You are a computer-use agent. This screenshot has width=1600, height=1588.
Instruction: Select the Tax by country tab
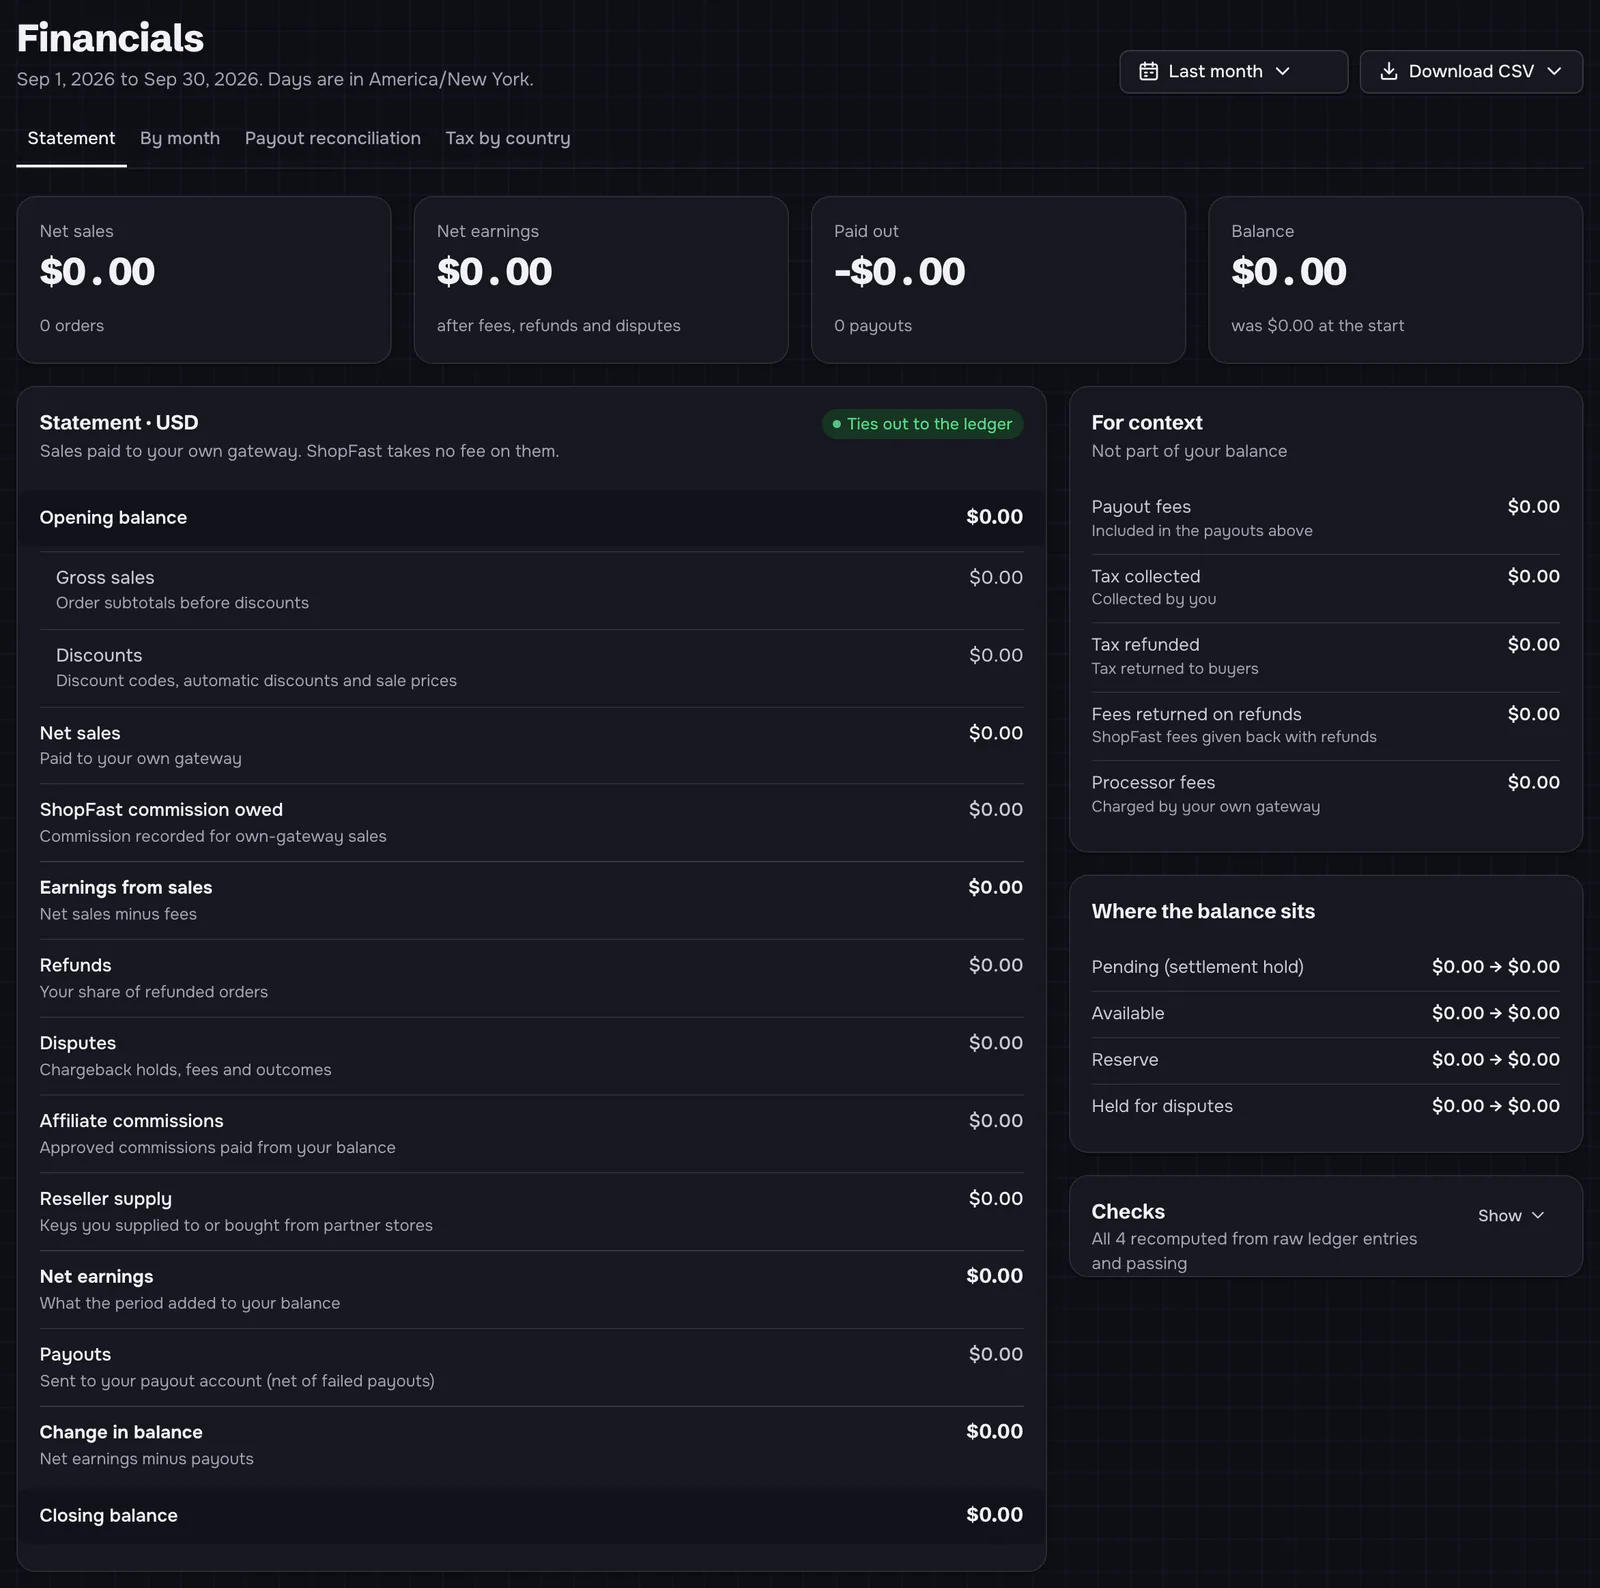508,138
